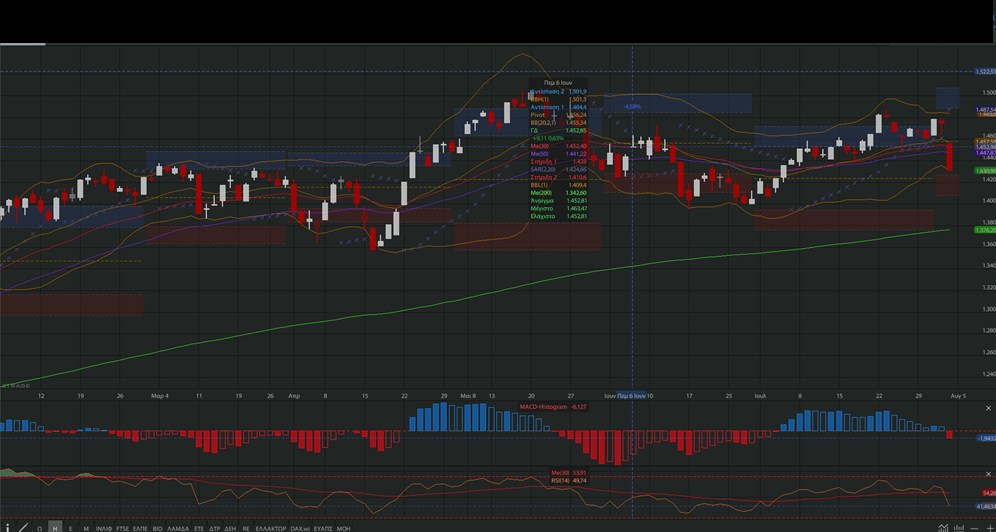
Task: Open the ΕΛΠΕ symbol tab
Action: [x=140, y=528]
